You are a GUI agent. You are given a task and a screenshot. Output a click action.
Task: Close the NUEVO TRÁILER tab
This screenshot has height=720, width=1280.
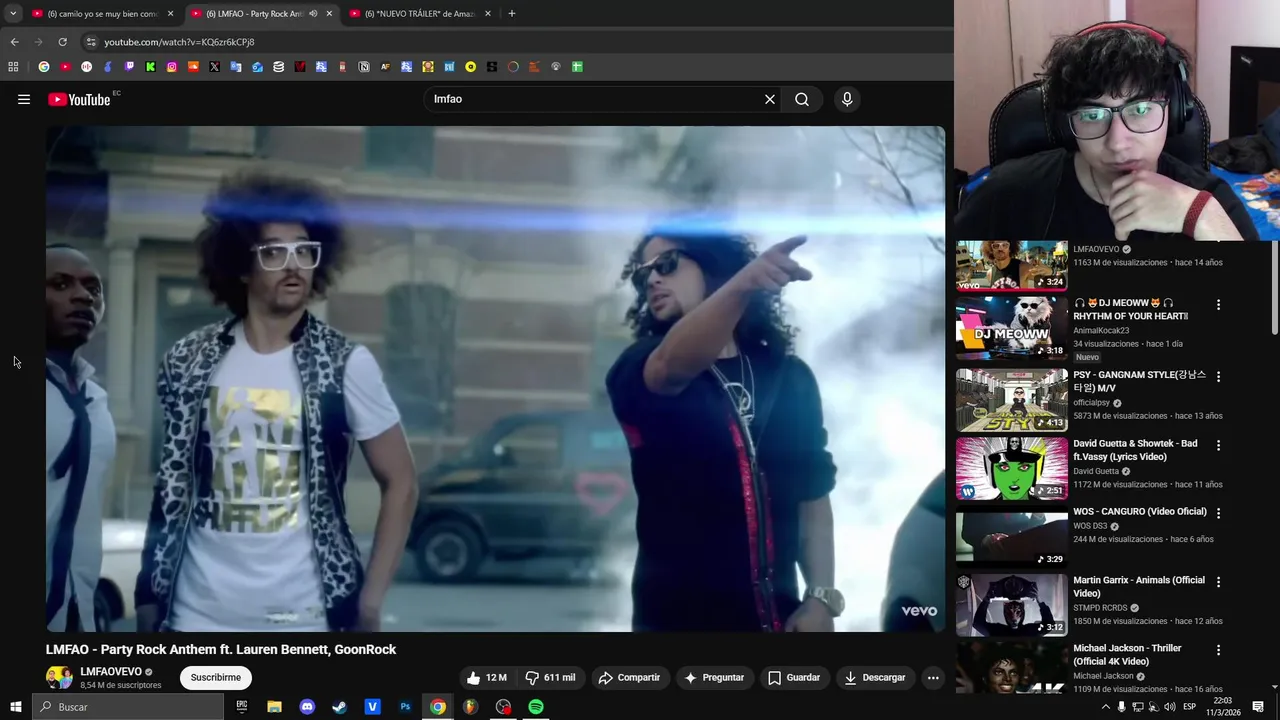(488, 13)
